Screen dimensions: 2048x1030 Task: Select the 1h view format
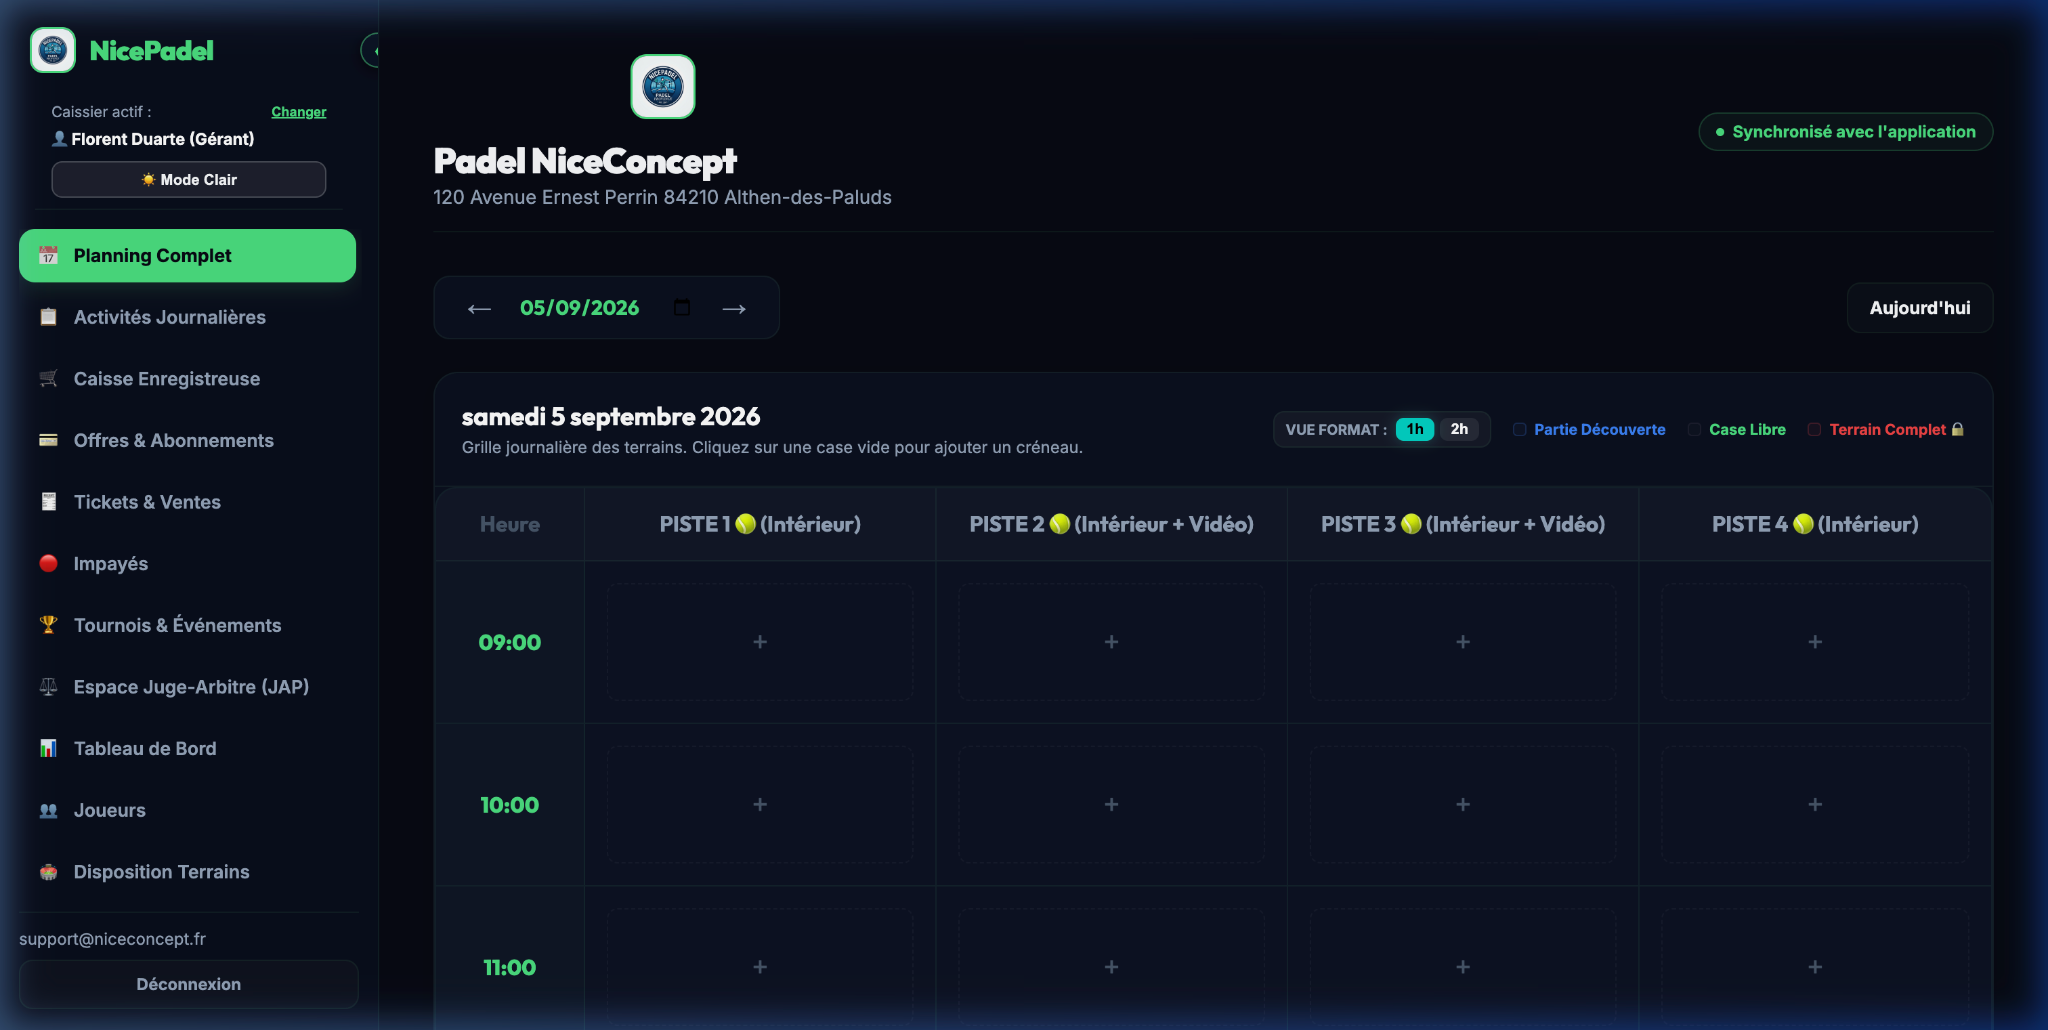(x=1415, y=429)
